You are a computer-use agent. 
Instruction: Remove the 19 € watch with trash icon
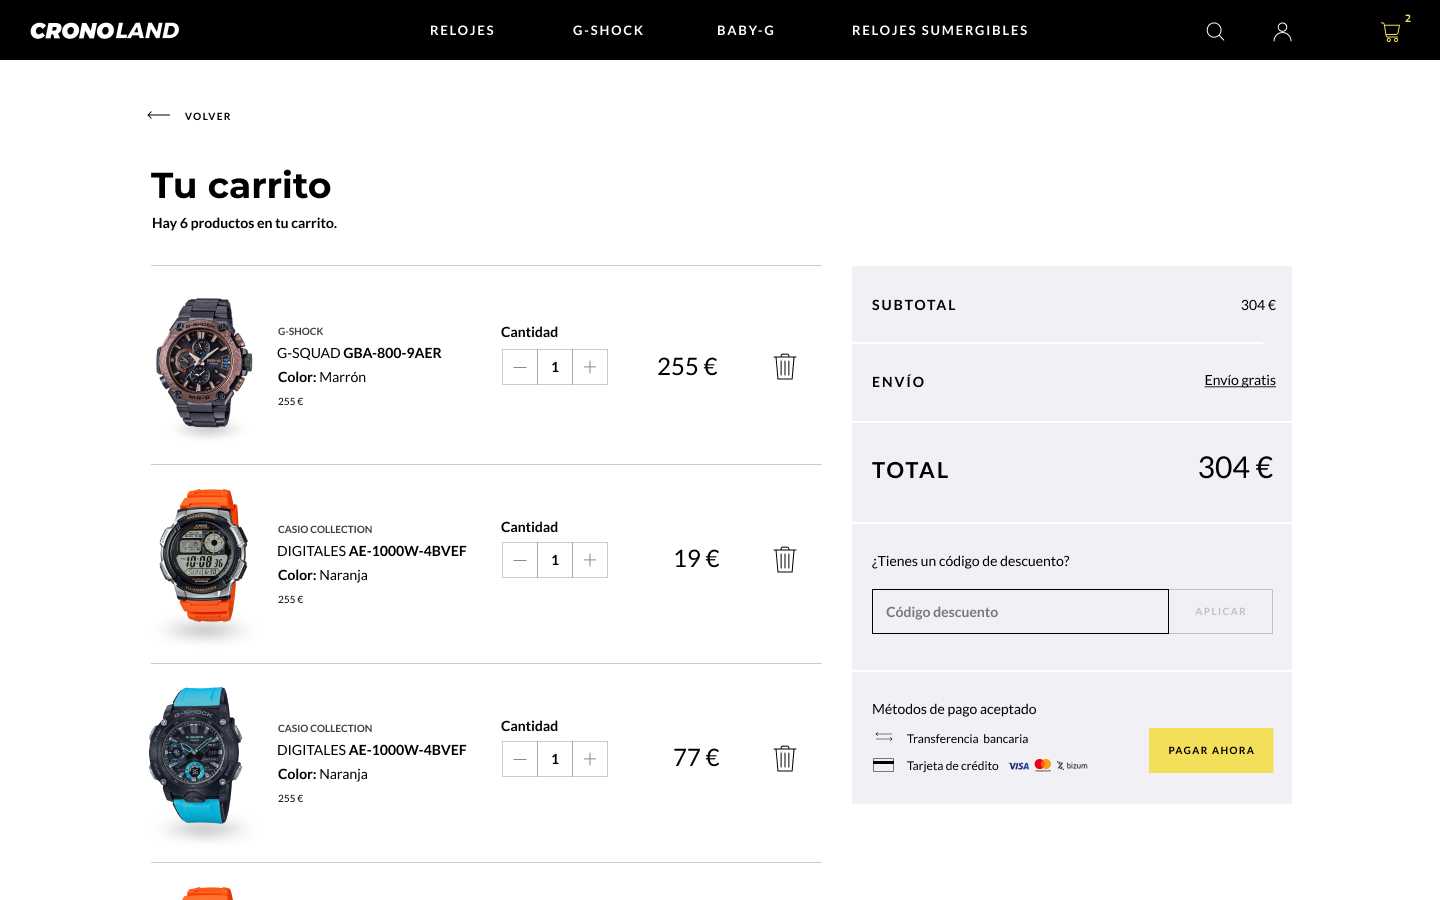pos(785,559)
